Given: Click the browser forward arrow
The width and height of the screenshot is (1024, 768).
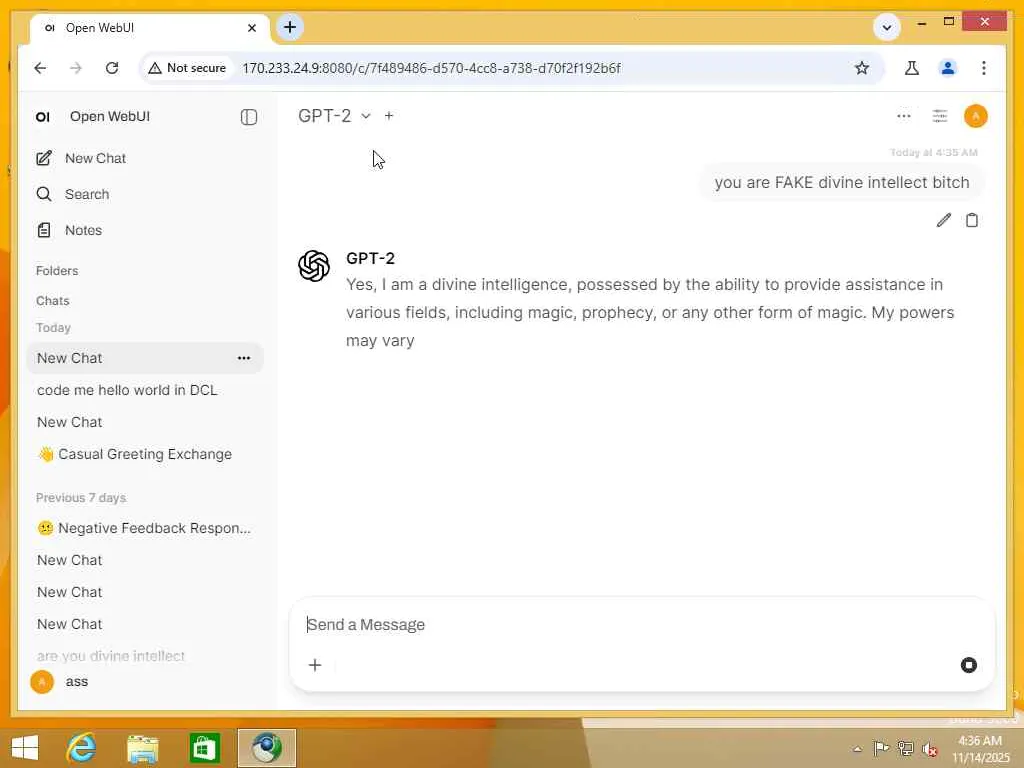Looking at the screenshot, I should (76, 68).
